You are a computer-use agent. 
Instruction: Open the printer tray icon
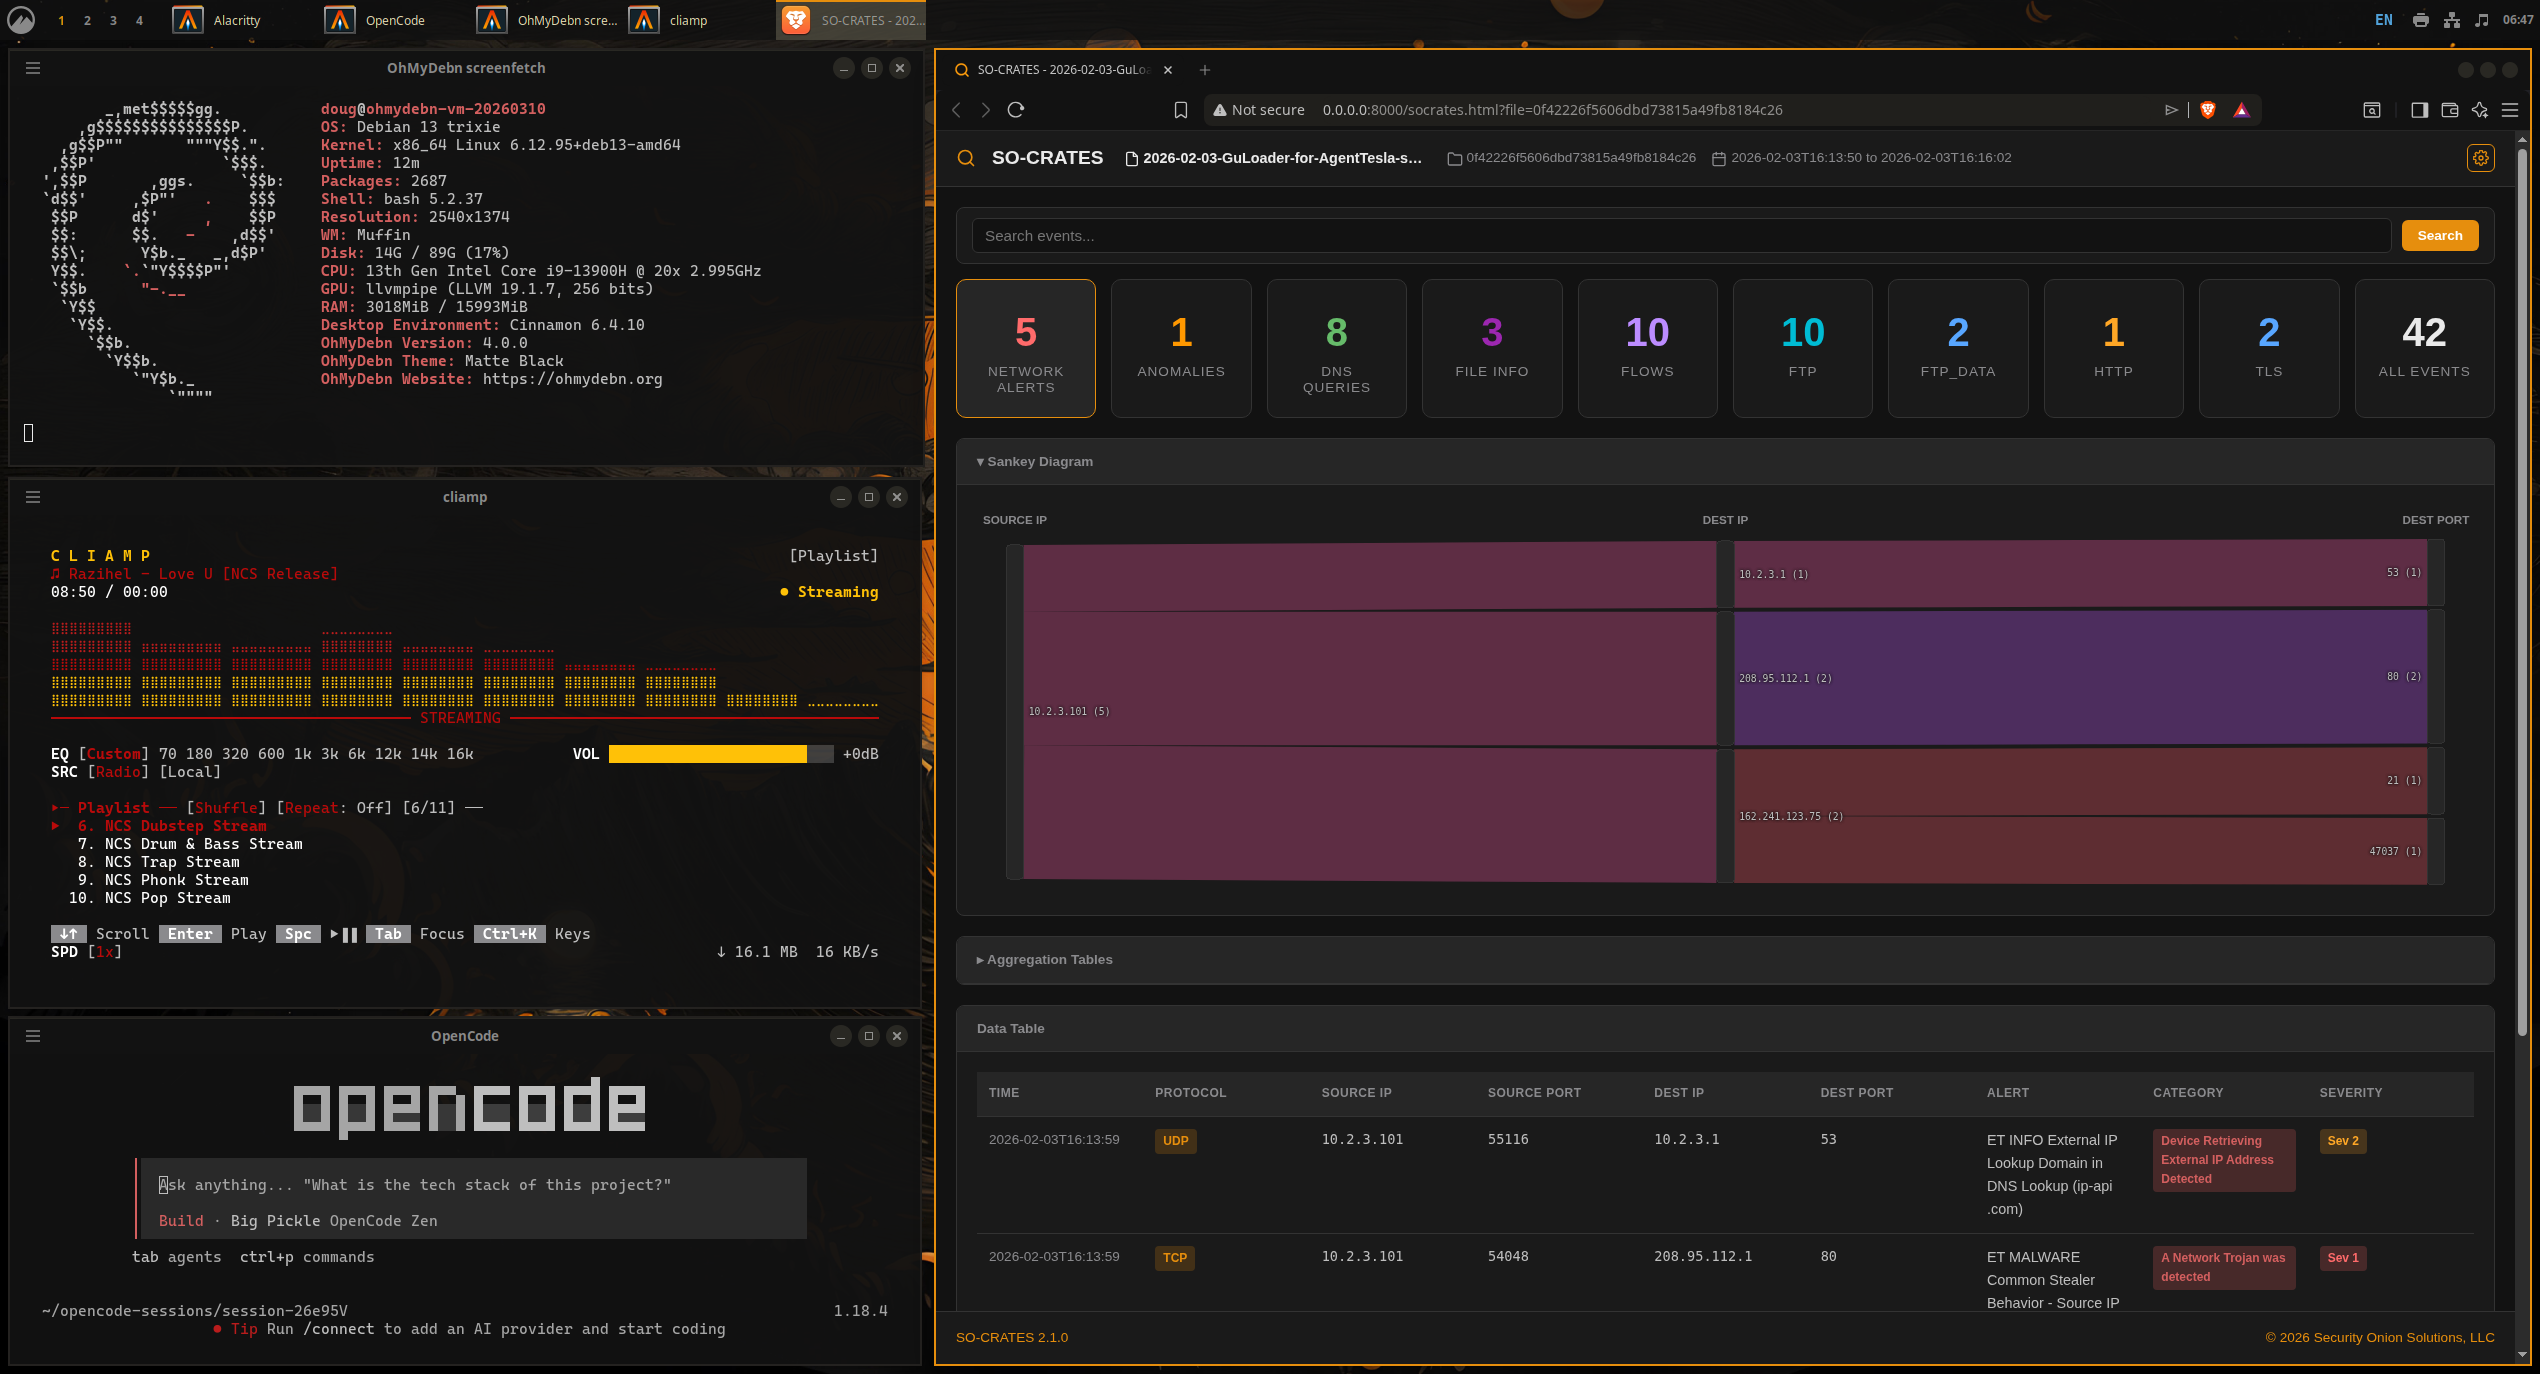[x=2420, y=20]
